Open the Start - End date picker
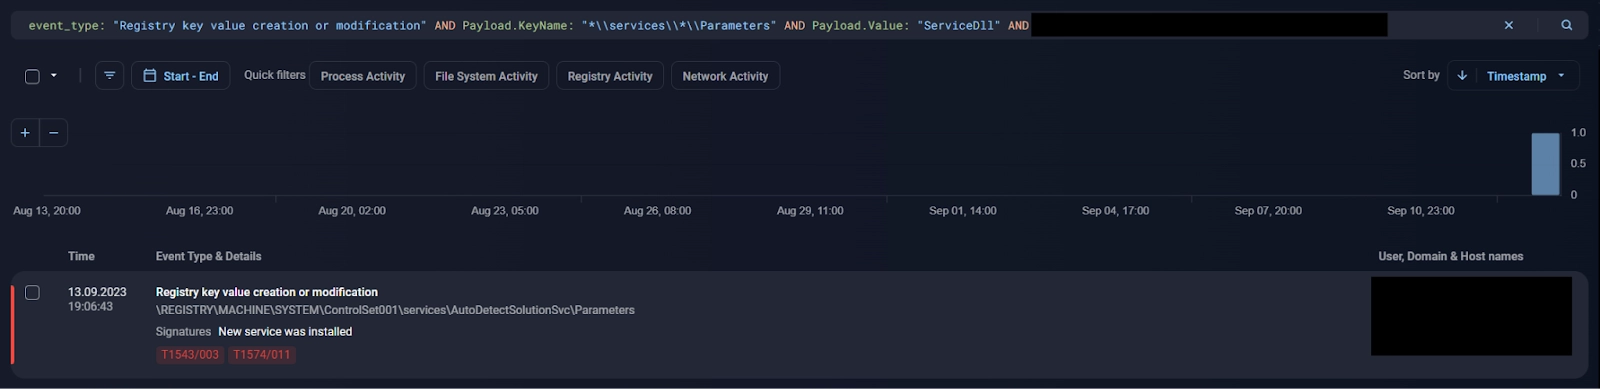Viewport: 1600px width, 389px height. 181,76
